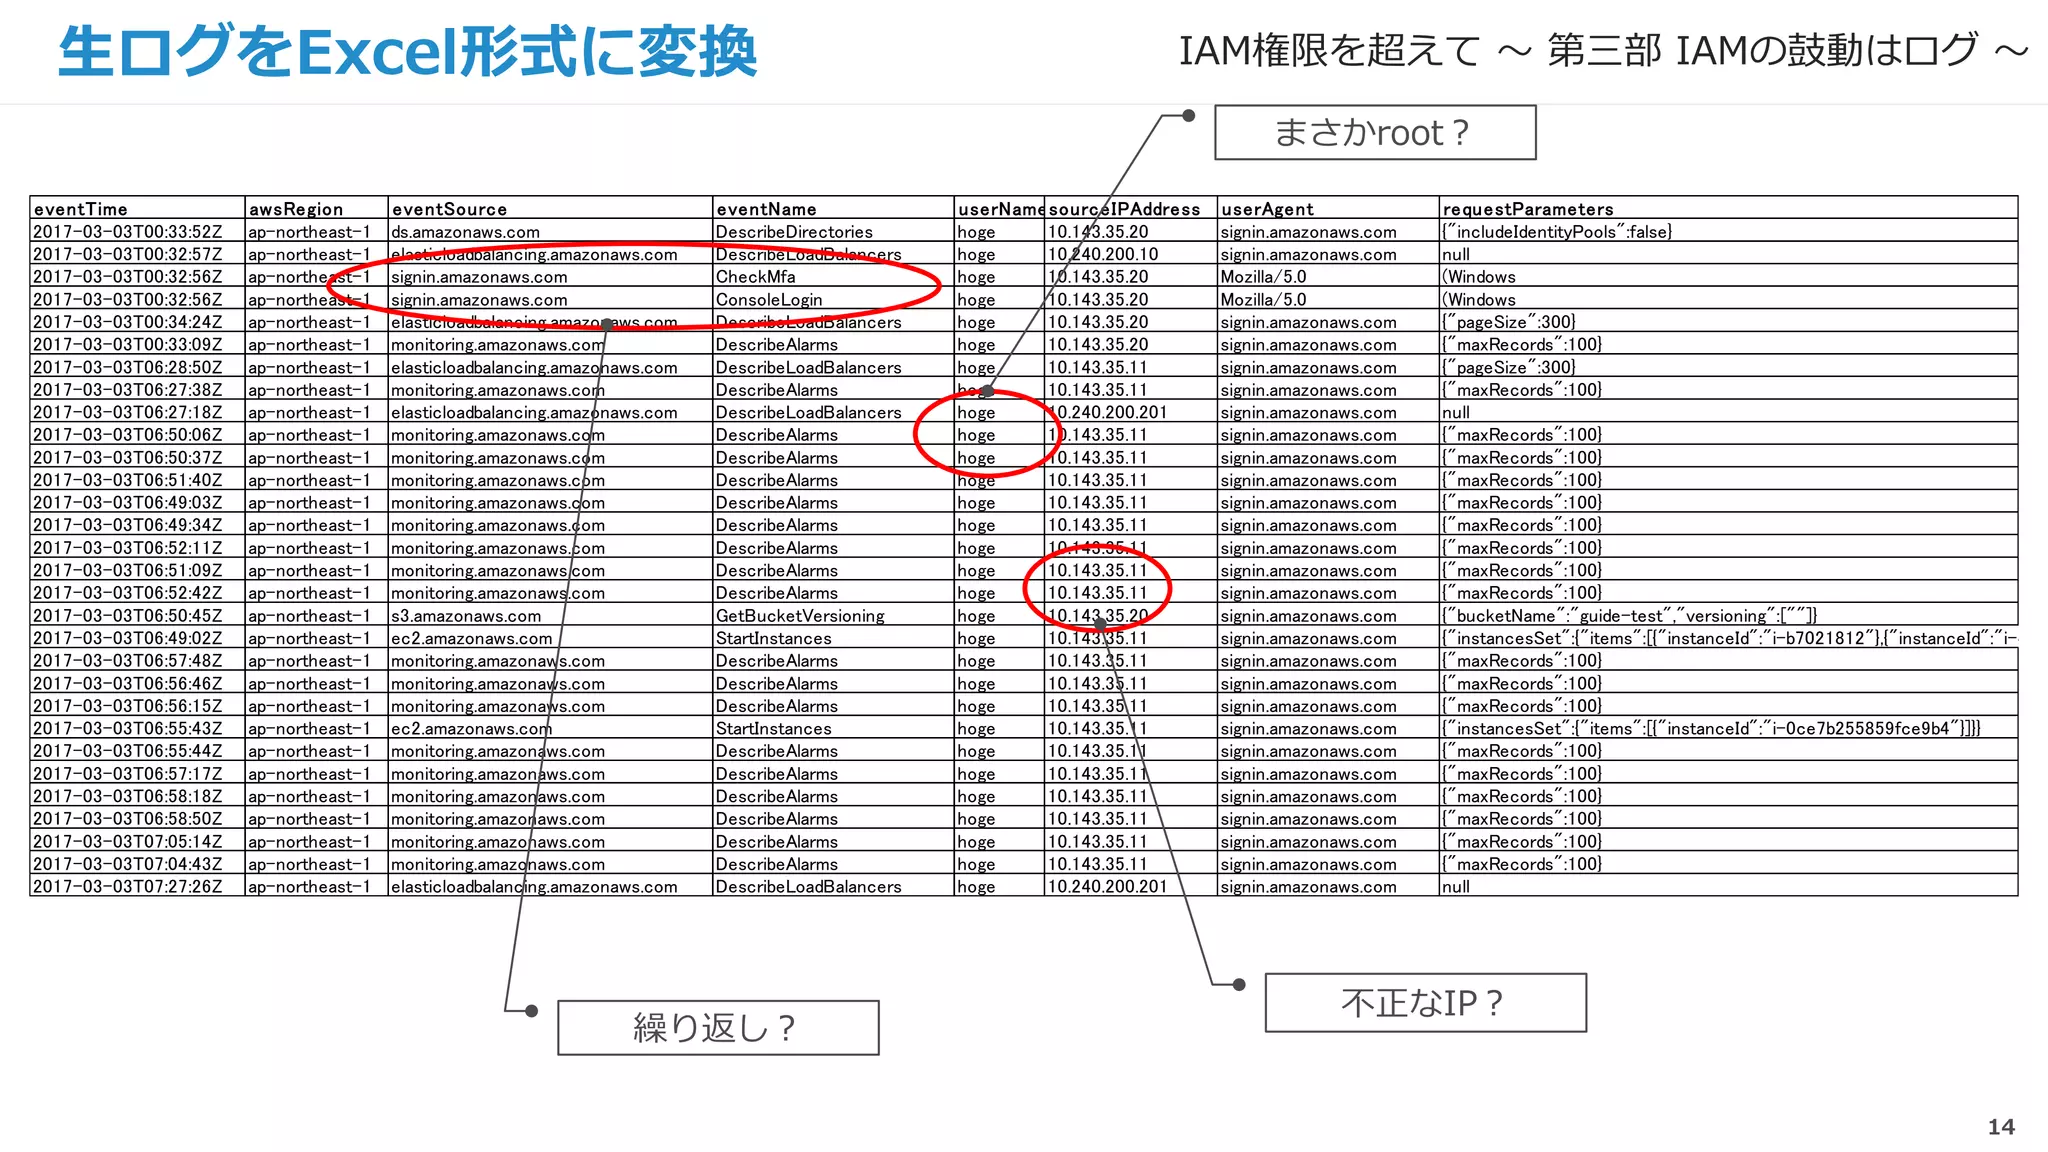Select cell 2017-03-03T06:27:18Z

tap(138, 412)
